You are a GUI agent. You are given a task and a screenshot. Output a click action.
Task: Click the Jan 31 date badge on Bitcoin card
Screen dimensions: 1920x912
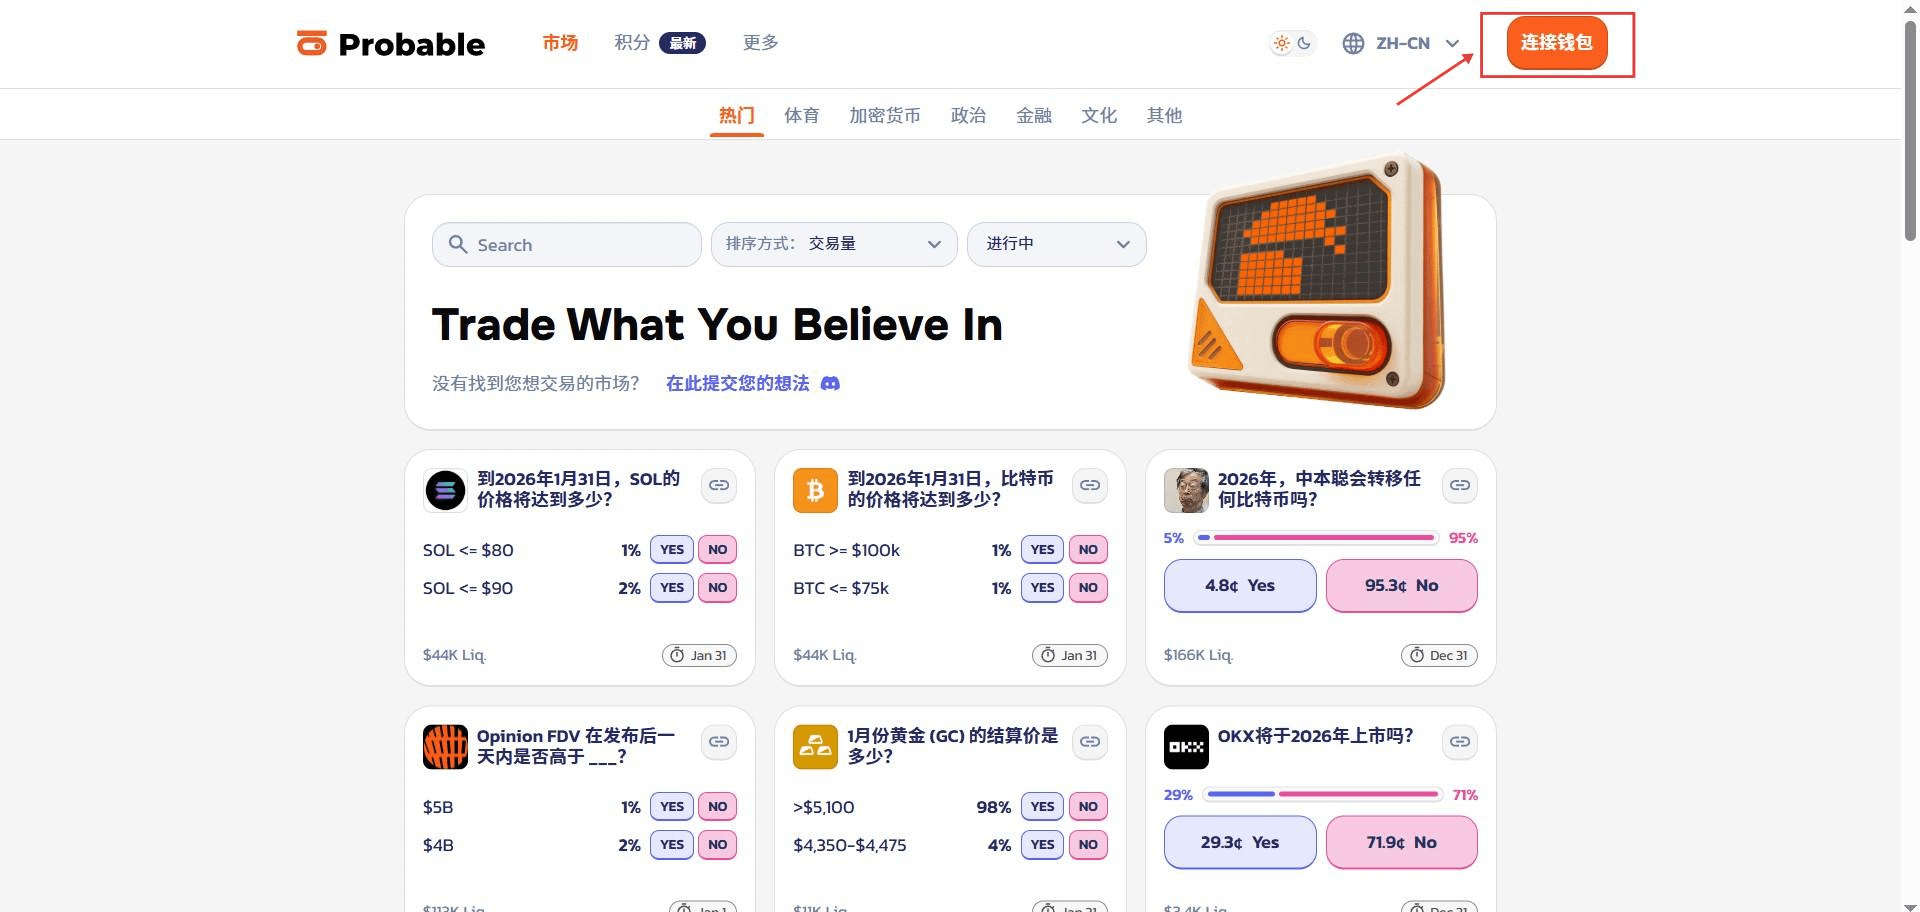[1070, 655]
